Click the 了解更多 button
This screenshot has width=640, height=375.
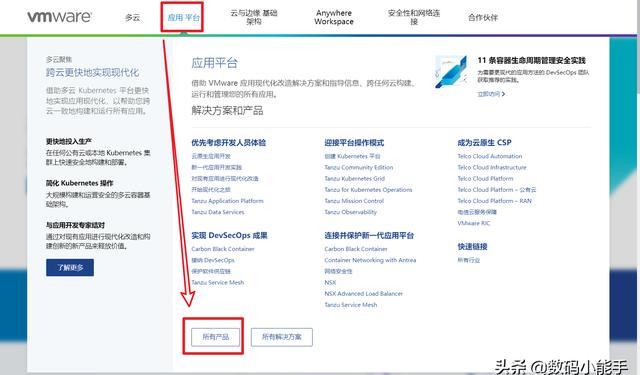click(x=70, y=267)
